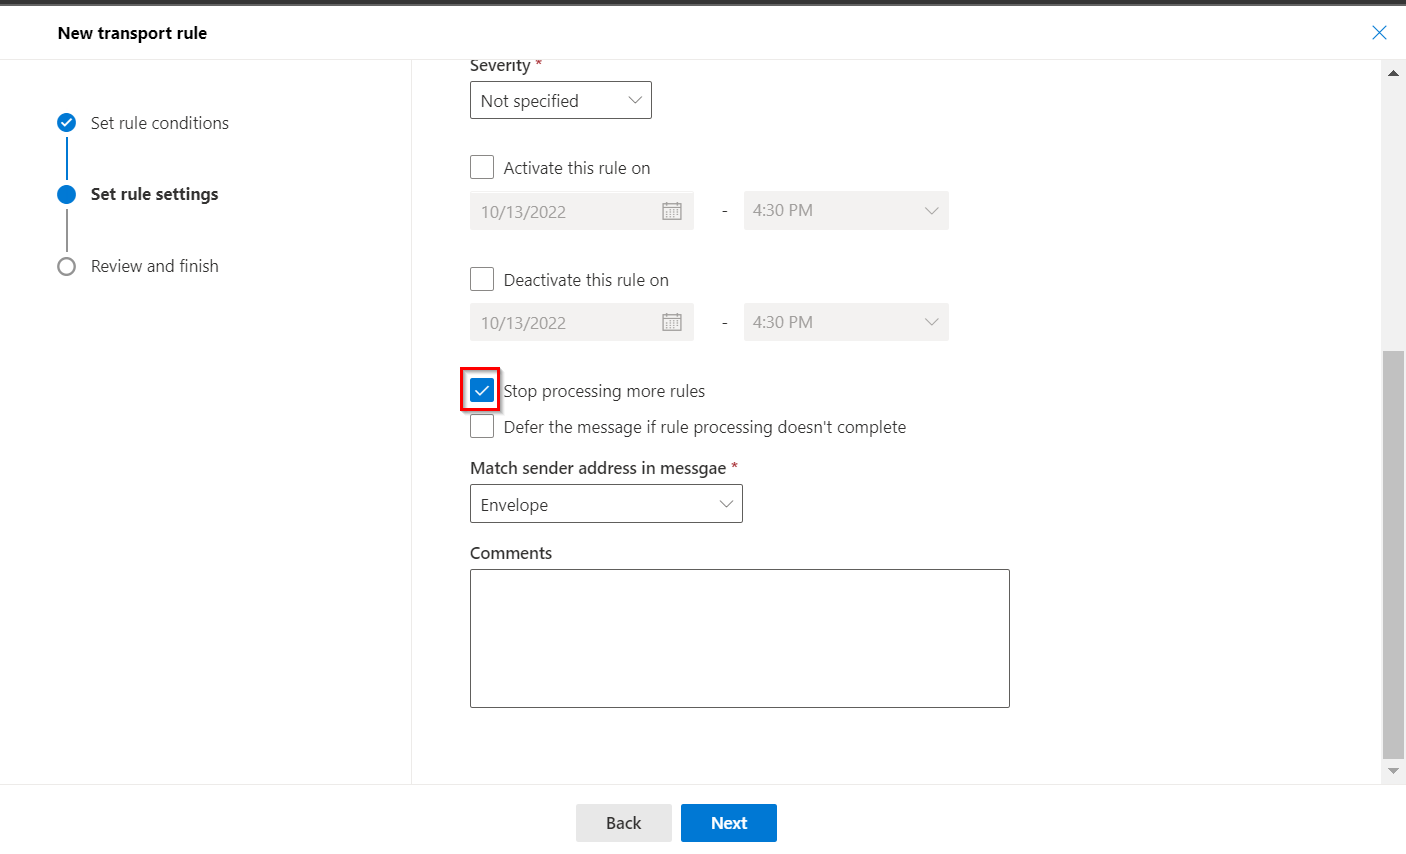Click the Review and finish step circle
The width and height of the screenshot is (1406, 854).
click(x=67, y=267)
